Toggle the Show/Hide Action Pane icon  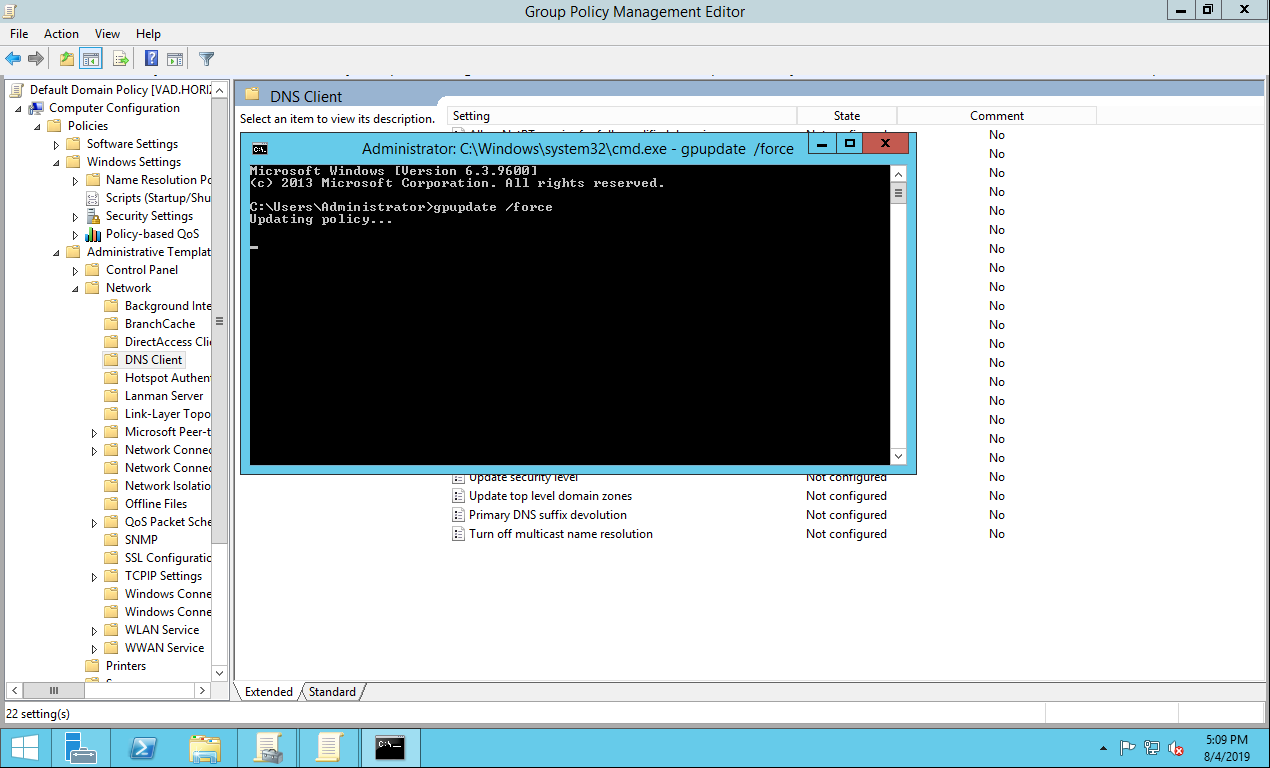[x=175, y=59]
